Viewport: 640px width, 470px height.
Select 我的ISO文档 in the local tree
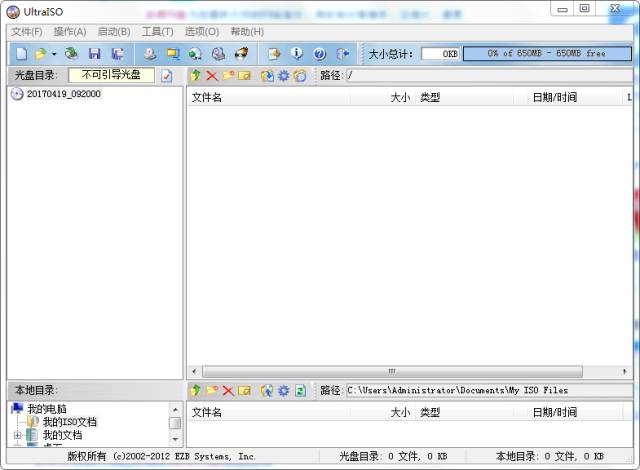click(70, 422)
